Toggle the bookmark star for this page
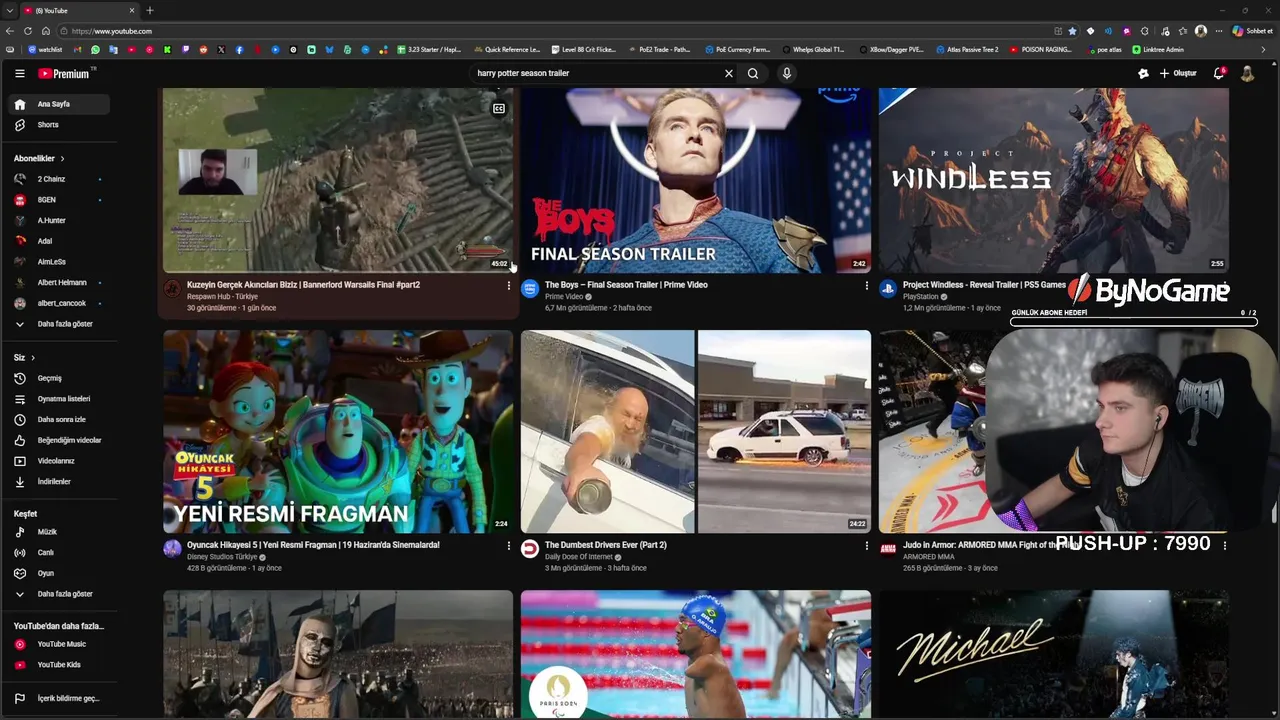Image resolution: width=1280 pixels, height=720 pixels. pyautogui.click(x=1072, y=31)
